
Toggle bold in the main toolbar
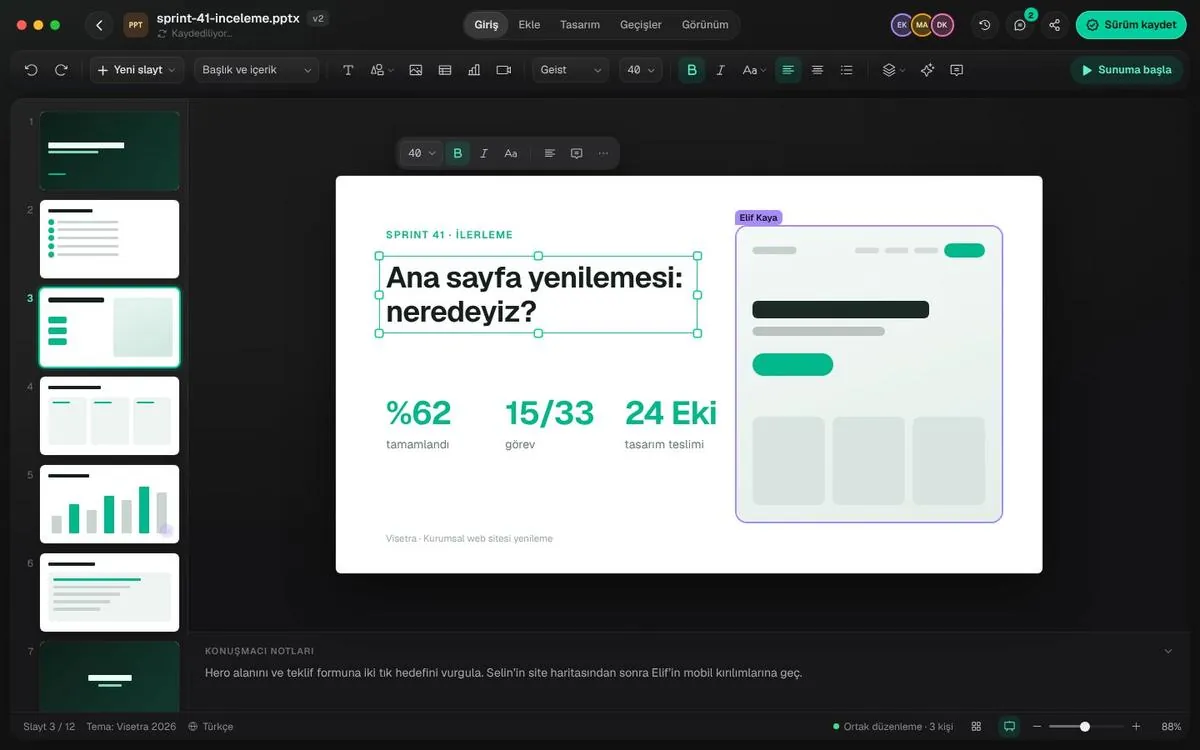691,70
